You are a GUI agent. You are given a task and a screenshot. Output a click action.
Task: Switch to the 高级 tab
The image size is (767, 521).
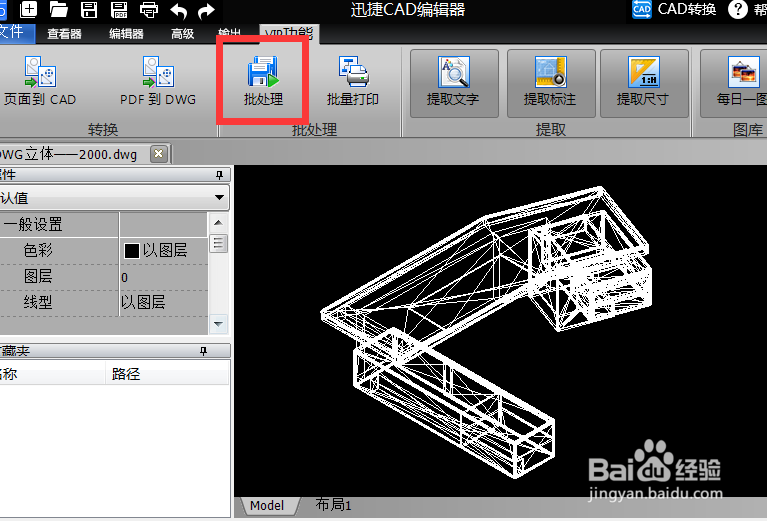click(x=182, y=33)
